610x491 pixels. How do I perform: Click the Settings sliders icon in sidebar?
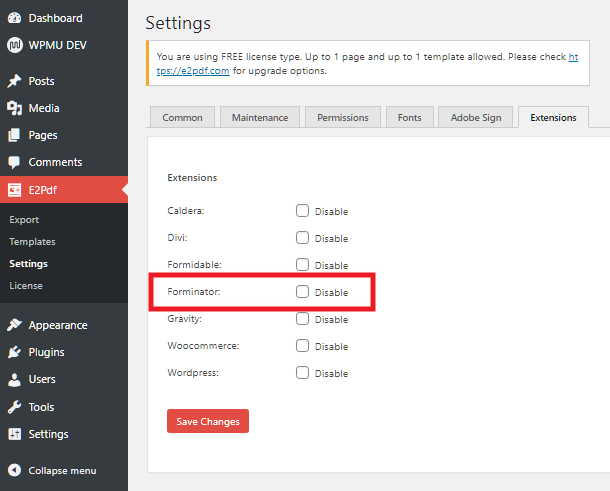pos(14,434)
